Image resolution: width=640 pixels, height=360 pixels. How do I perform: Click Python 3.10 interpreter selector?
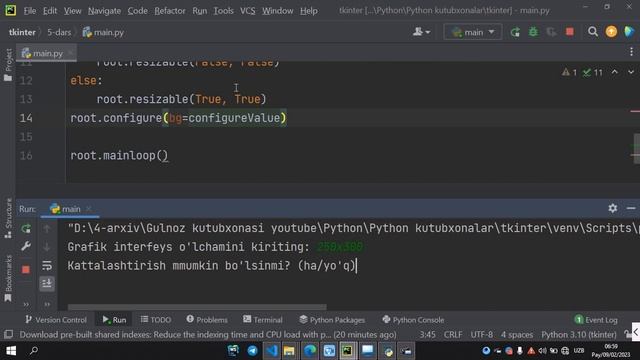coord(579,335)
